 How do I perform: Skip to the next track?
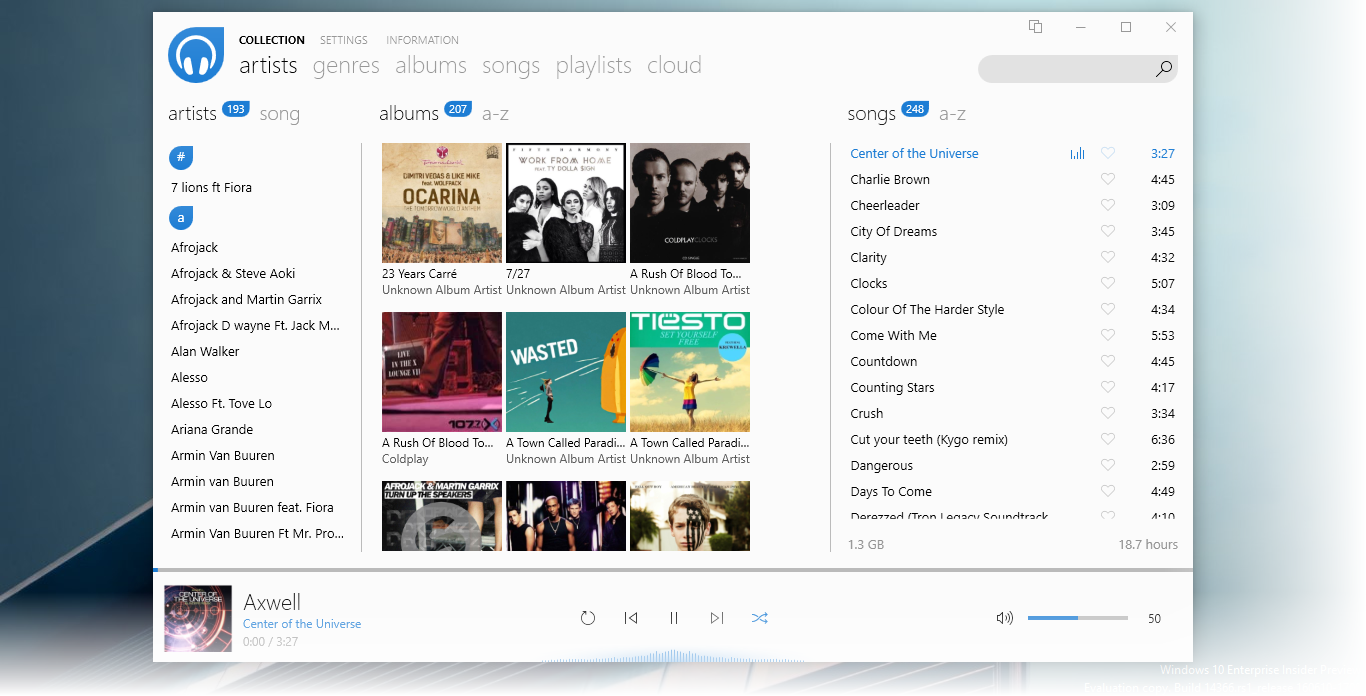(x=717, y=618)
